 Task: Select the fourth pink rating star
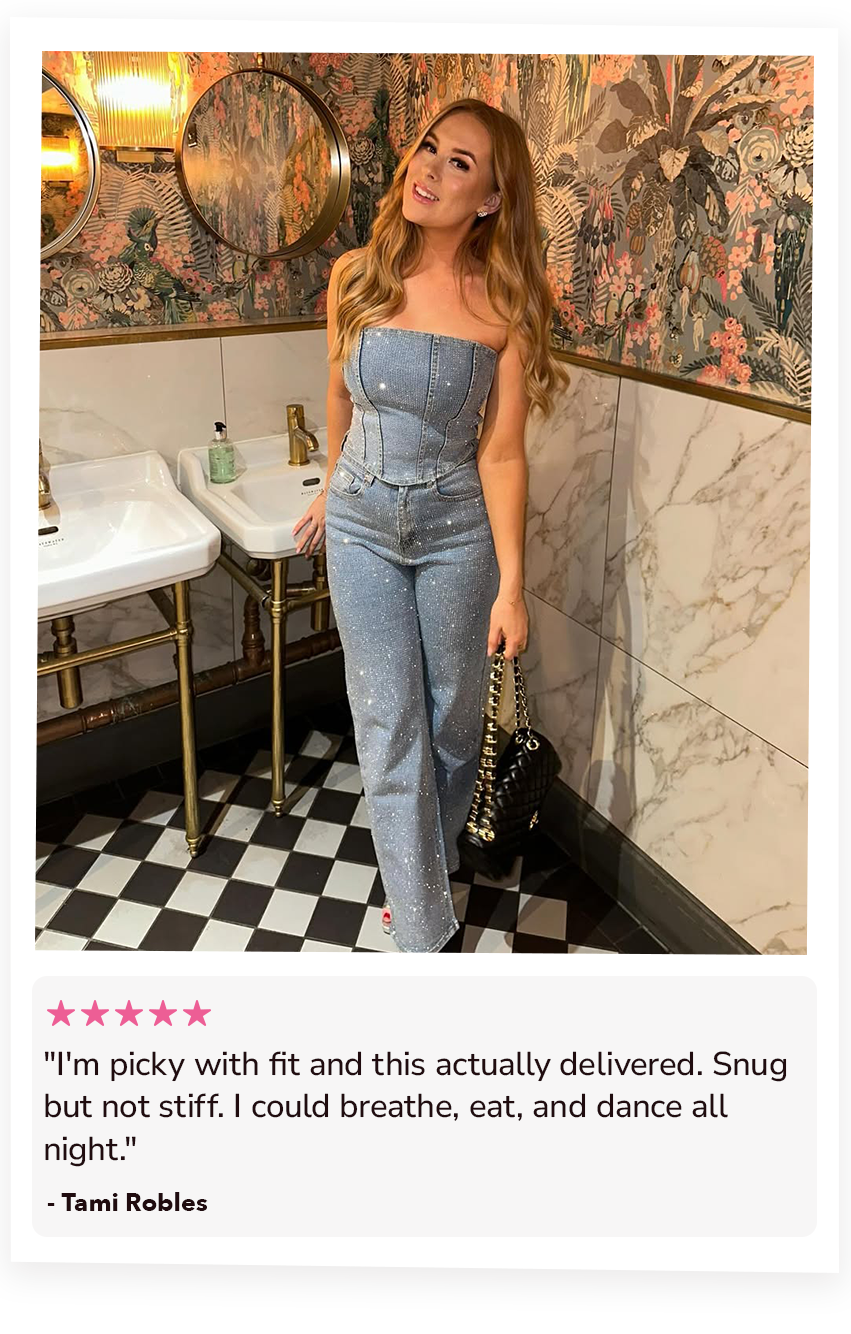(163, 1013)
